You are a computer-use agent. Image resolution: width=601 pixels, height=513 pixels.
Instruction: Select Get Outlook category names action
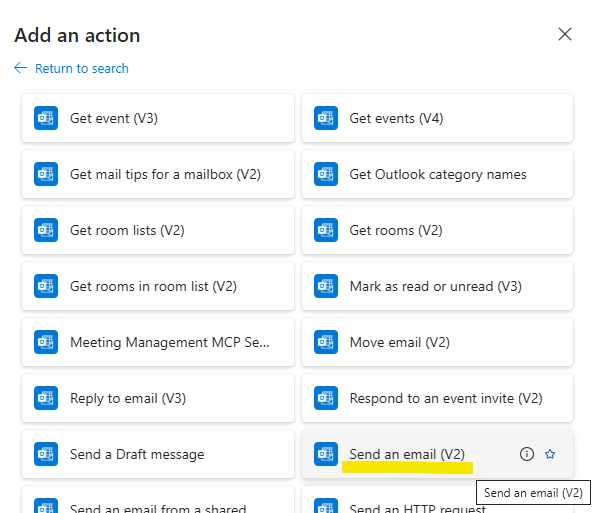pos(437,174)
